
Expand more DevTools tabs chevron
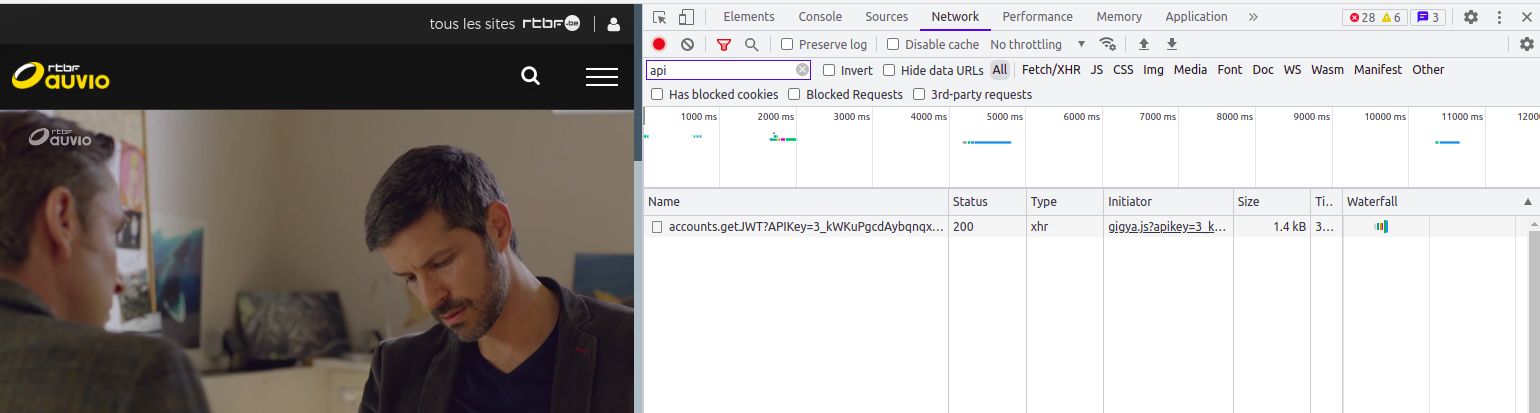(1253, 17)
